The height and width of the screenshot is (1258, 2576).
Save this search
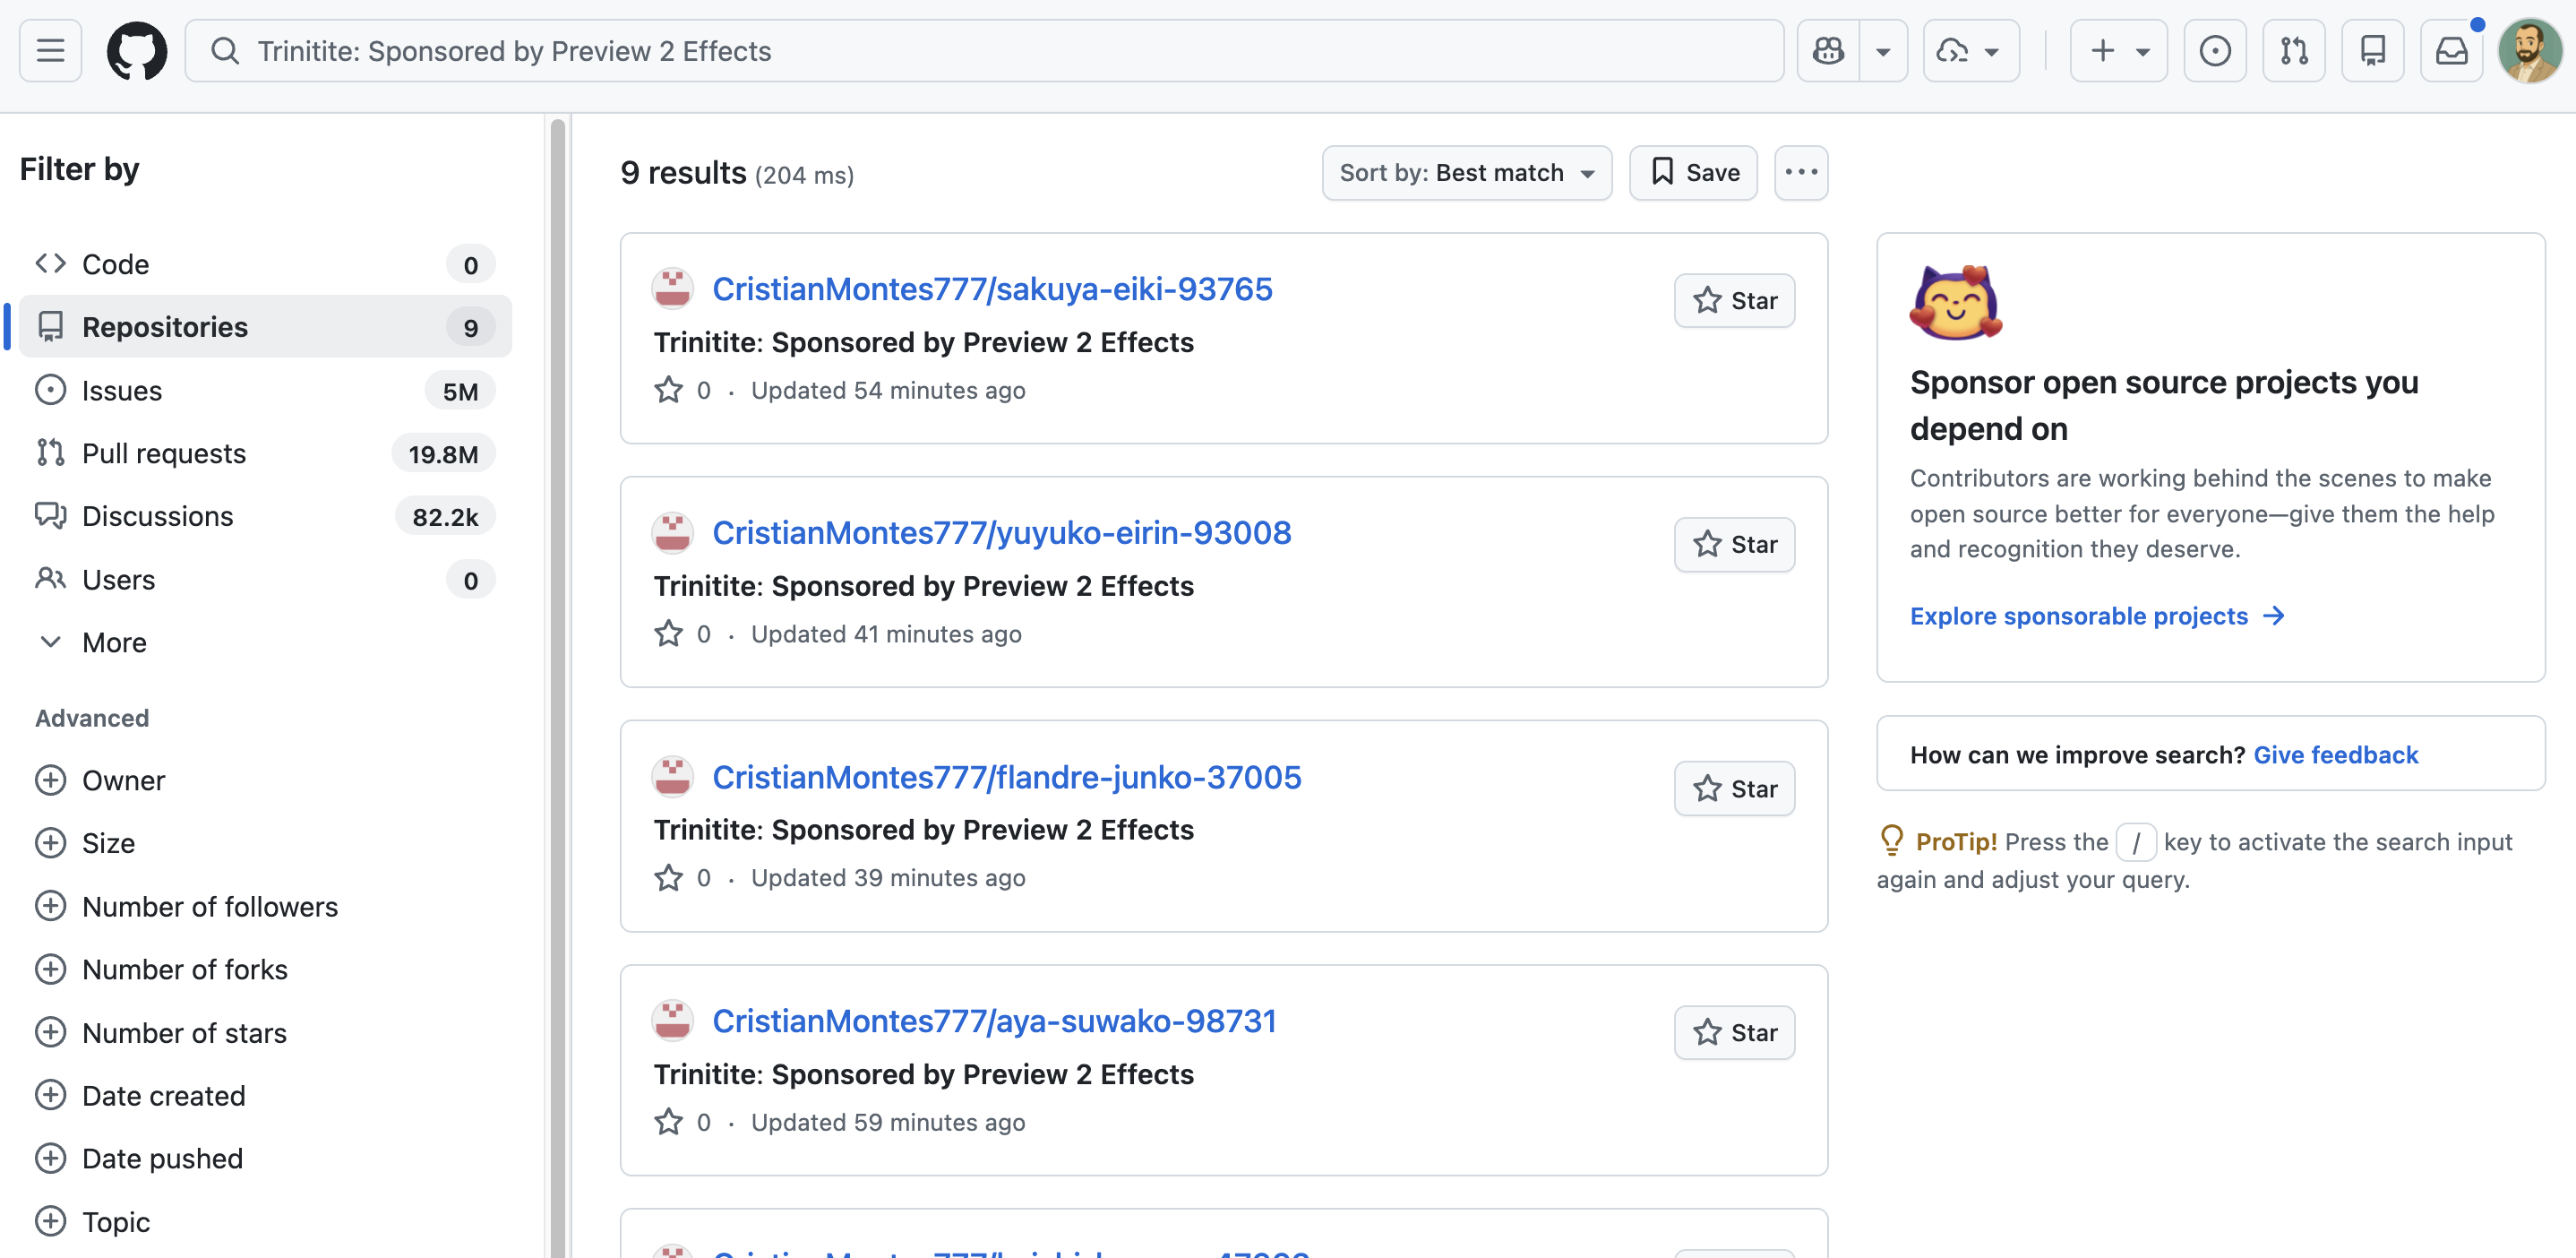point(1693,173)
